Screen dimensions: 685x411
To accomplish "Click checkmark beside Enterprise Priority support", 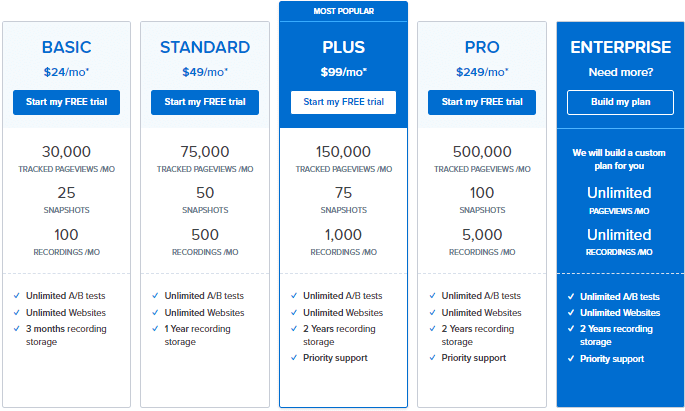I will point(571,359).
